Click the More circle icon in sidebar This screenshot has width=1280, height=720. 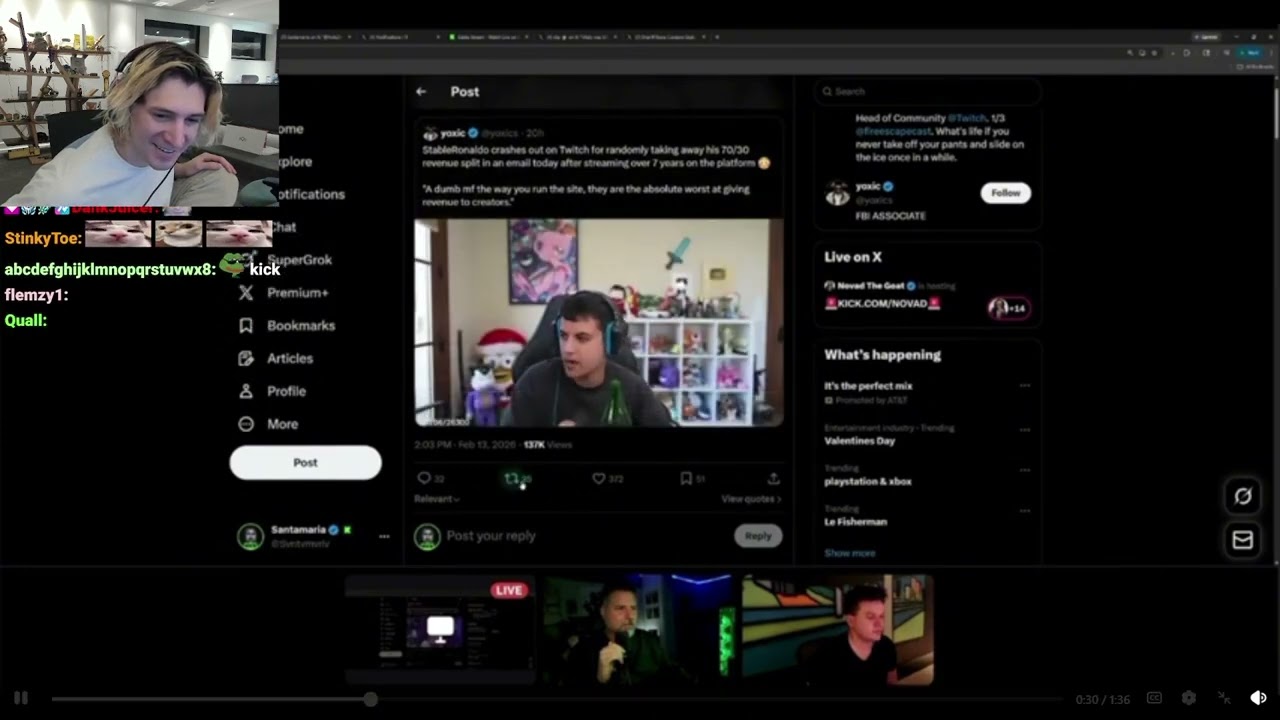click(x=246, y=424)
